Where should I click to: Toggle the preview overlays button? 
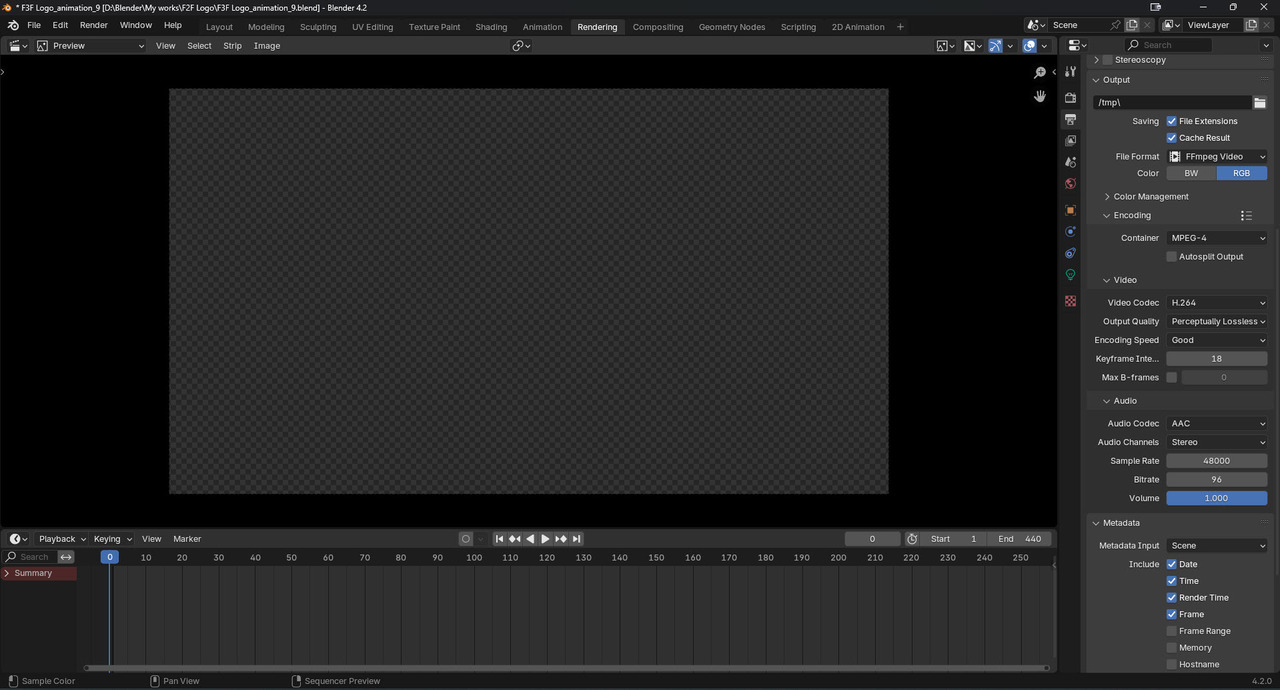[x=1029, y=46]
